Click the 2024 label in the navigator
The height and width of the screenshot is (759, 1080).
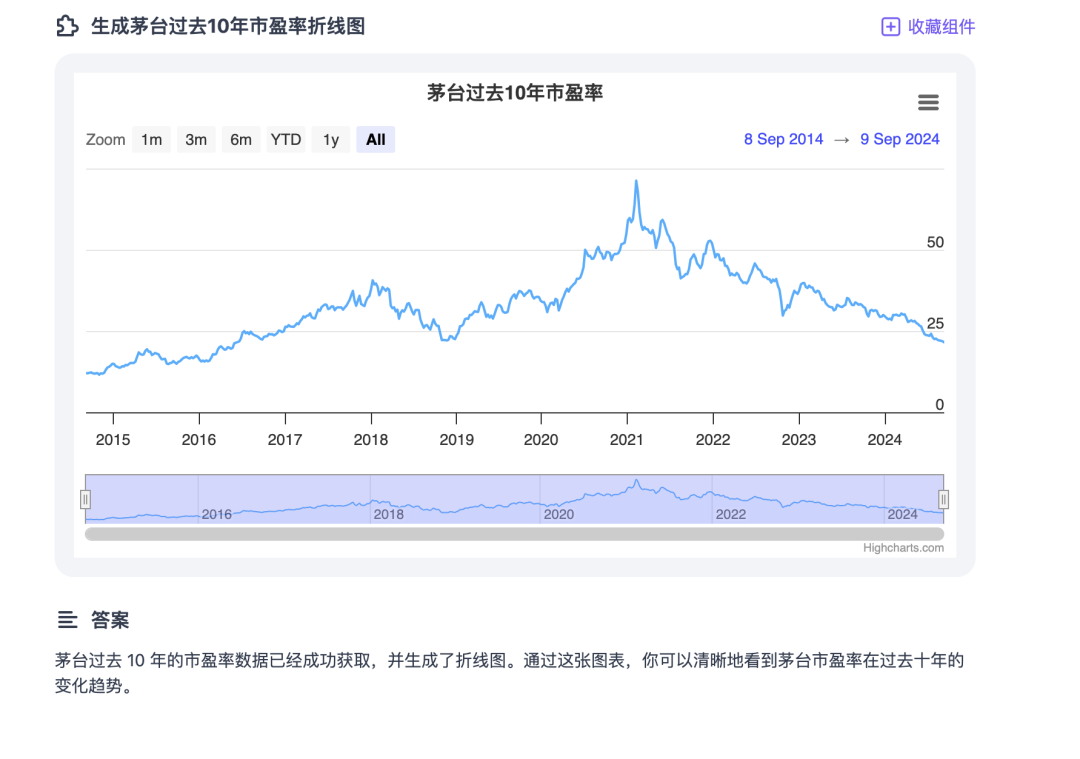[x=902, y=514]
